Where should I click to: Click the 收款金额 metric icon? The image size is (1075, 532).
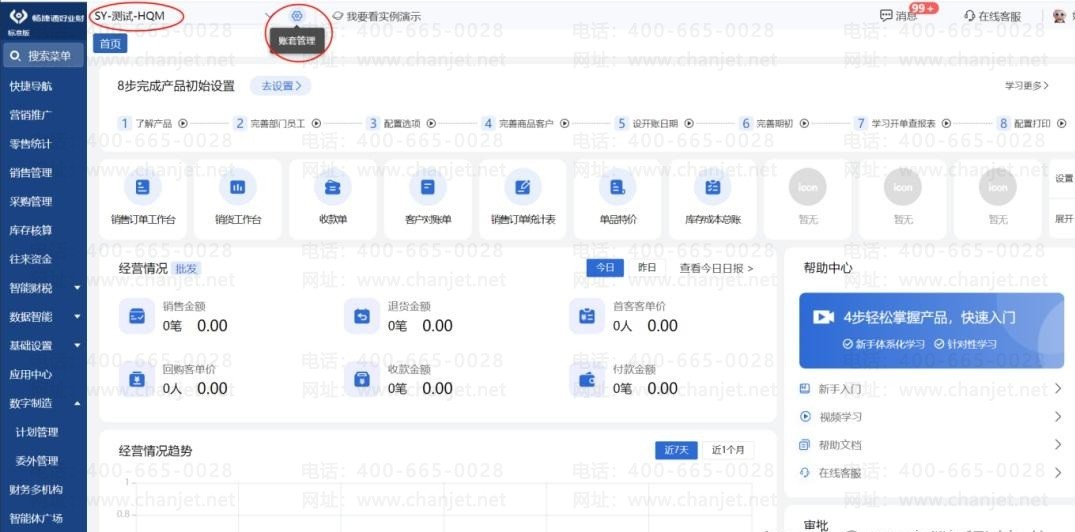(362, 379)
